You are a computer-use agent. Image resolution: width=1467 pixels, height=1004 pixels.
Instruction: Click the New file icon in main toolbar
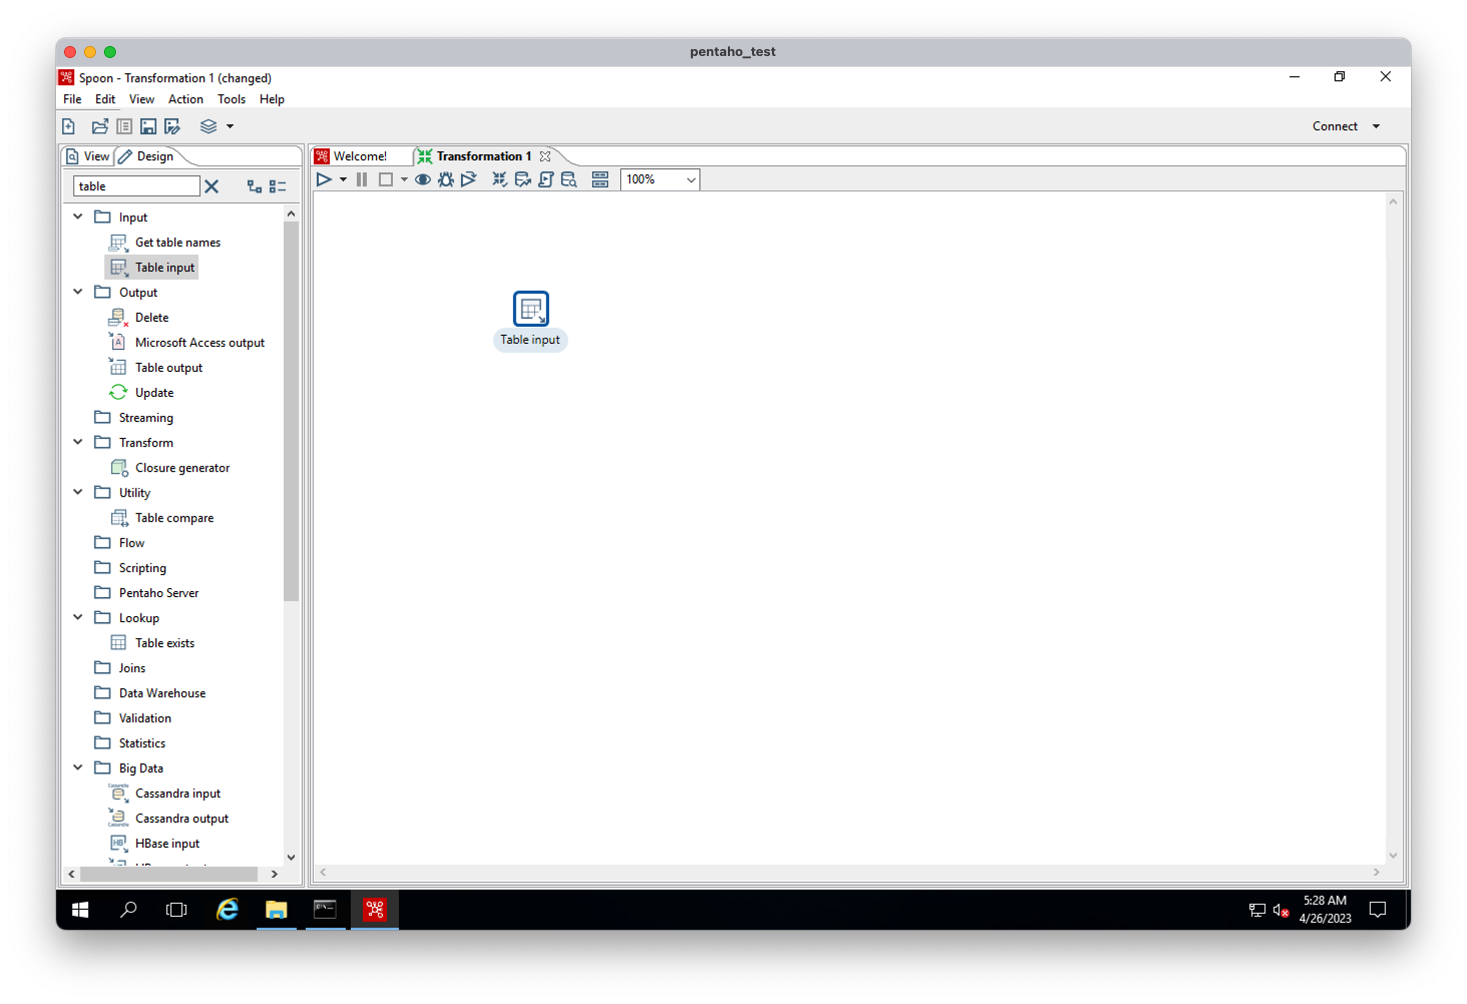pyautogui.click(x=69, y=127)
